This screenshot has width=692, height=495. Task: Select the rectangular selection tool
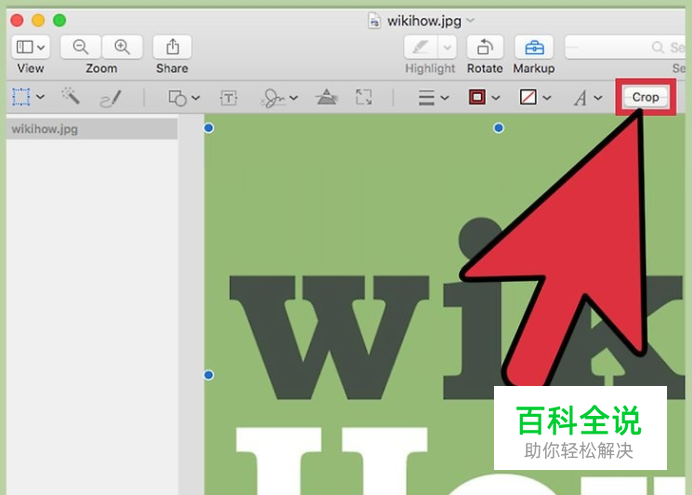[21, 97]
